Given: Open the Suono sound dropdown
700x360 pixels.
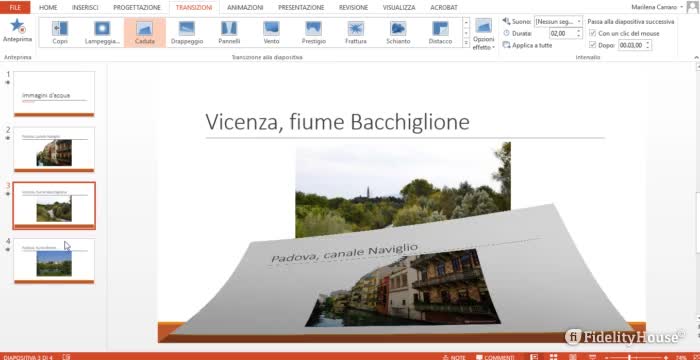Looking at the screenshot, I should click(x=558, y=21).
